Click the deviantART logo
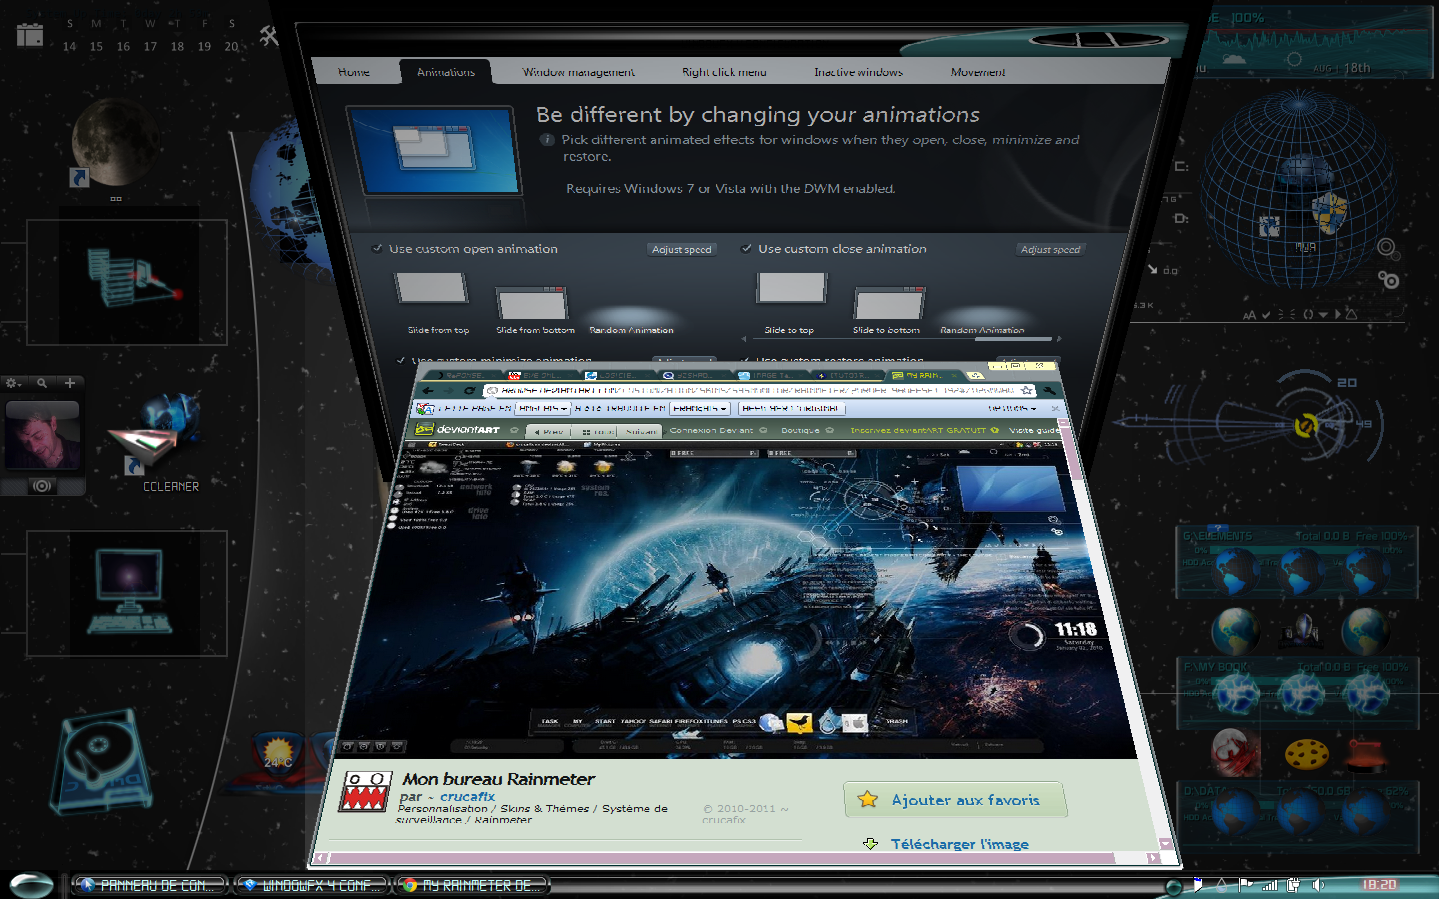The width and height of the screenshot is (1439, 899). [459, 430]
